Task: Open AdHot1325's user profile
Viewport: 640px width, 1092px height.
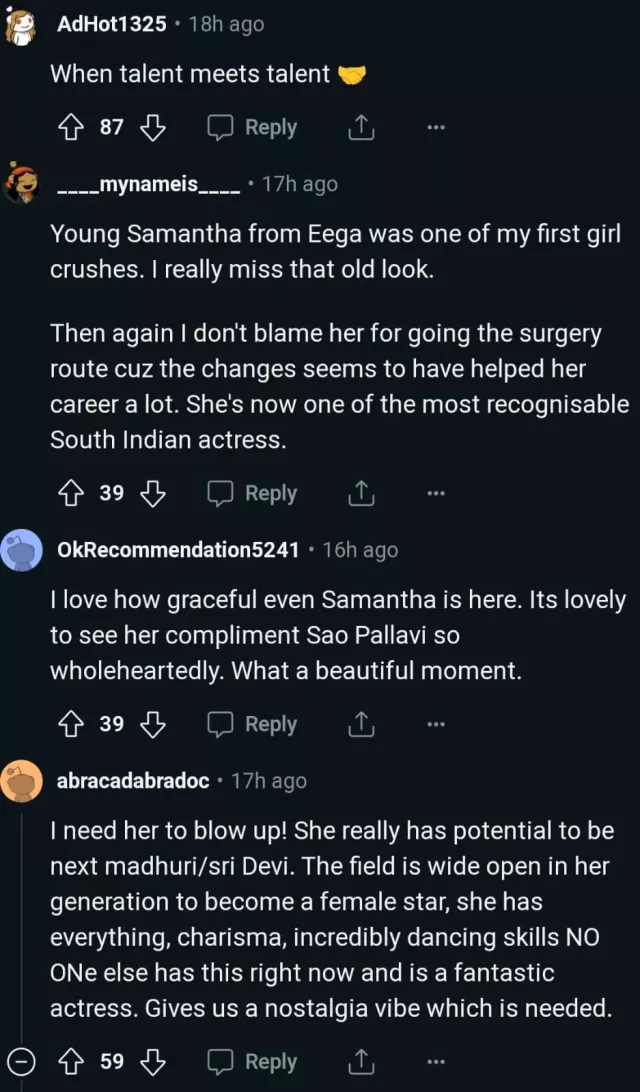Action: (x=112, y=24)
